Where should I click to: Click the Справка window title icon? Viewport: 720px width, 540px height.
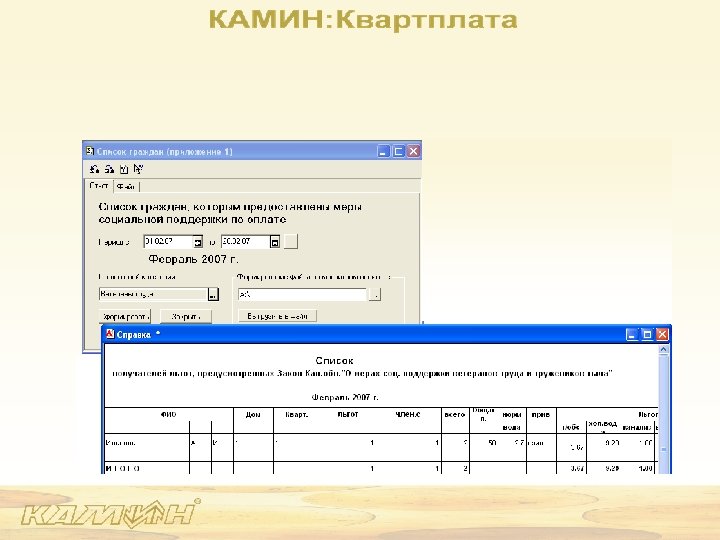(x=110, y=334)
